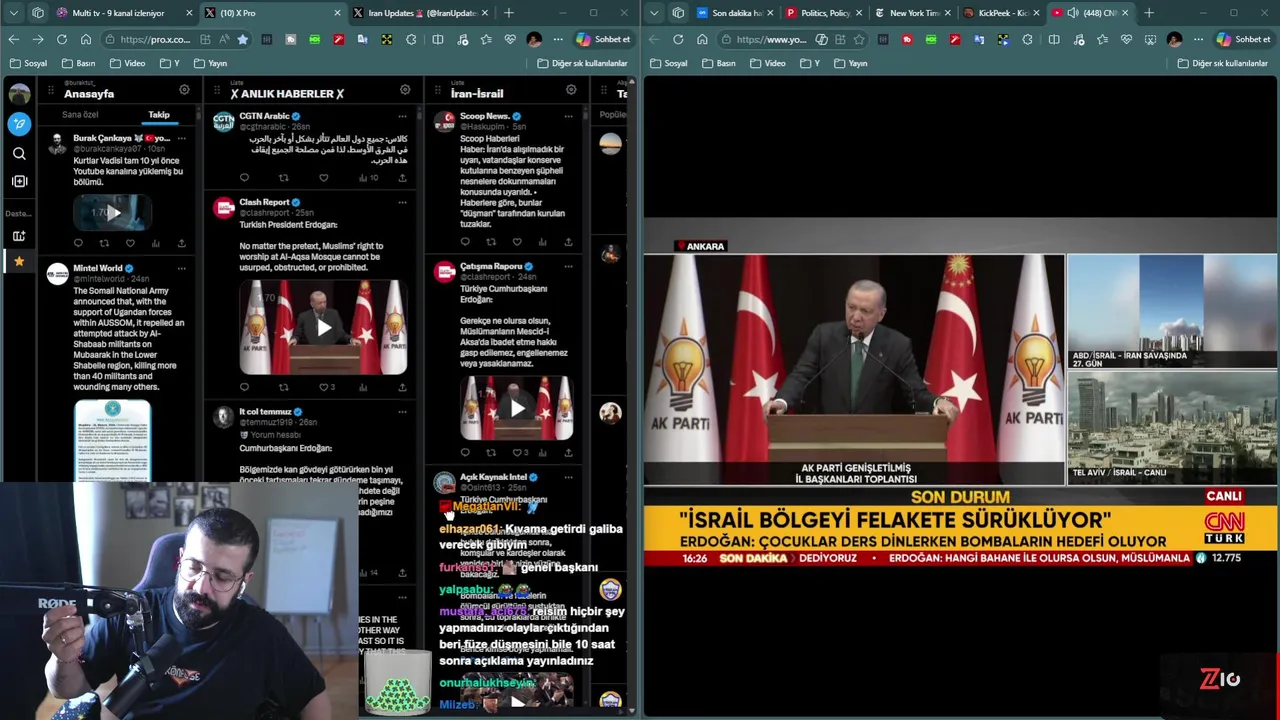Open the right browser's tab search dropdown
1280x720 pixels.
pos(654,13)
